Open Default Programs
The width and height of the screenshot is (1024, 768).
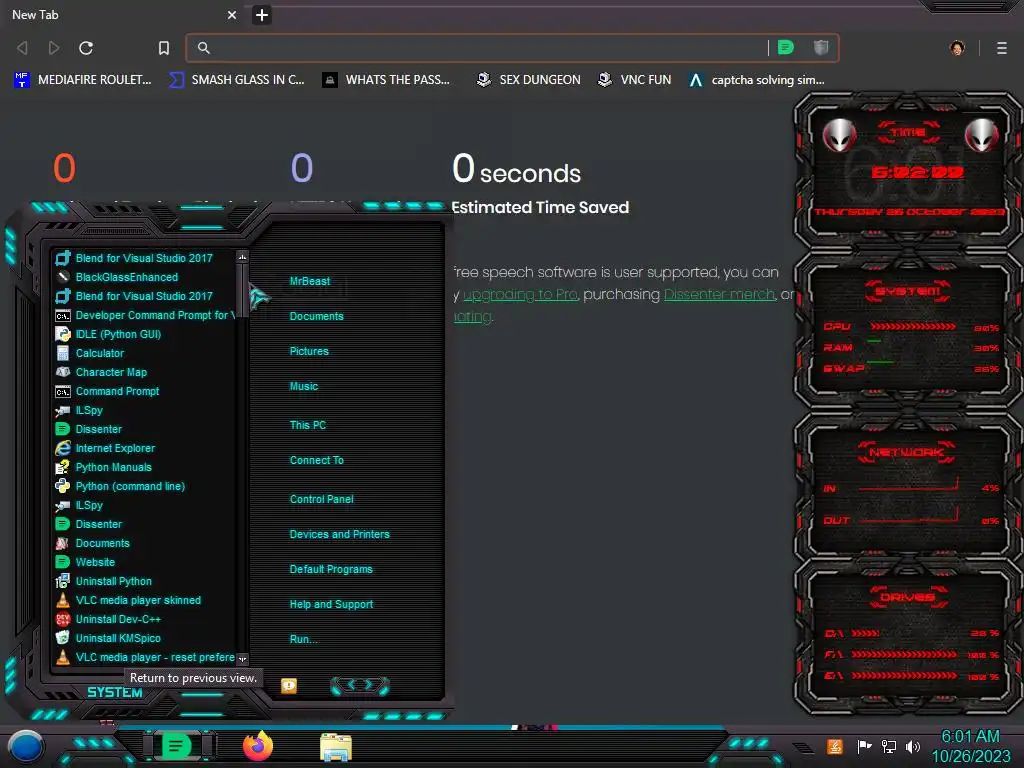point(331,569)
